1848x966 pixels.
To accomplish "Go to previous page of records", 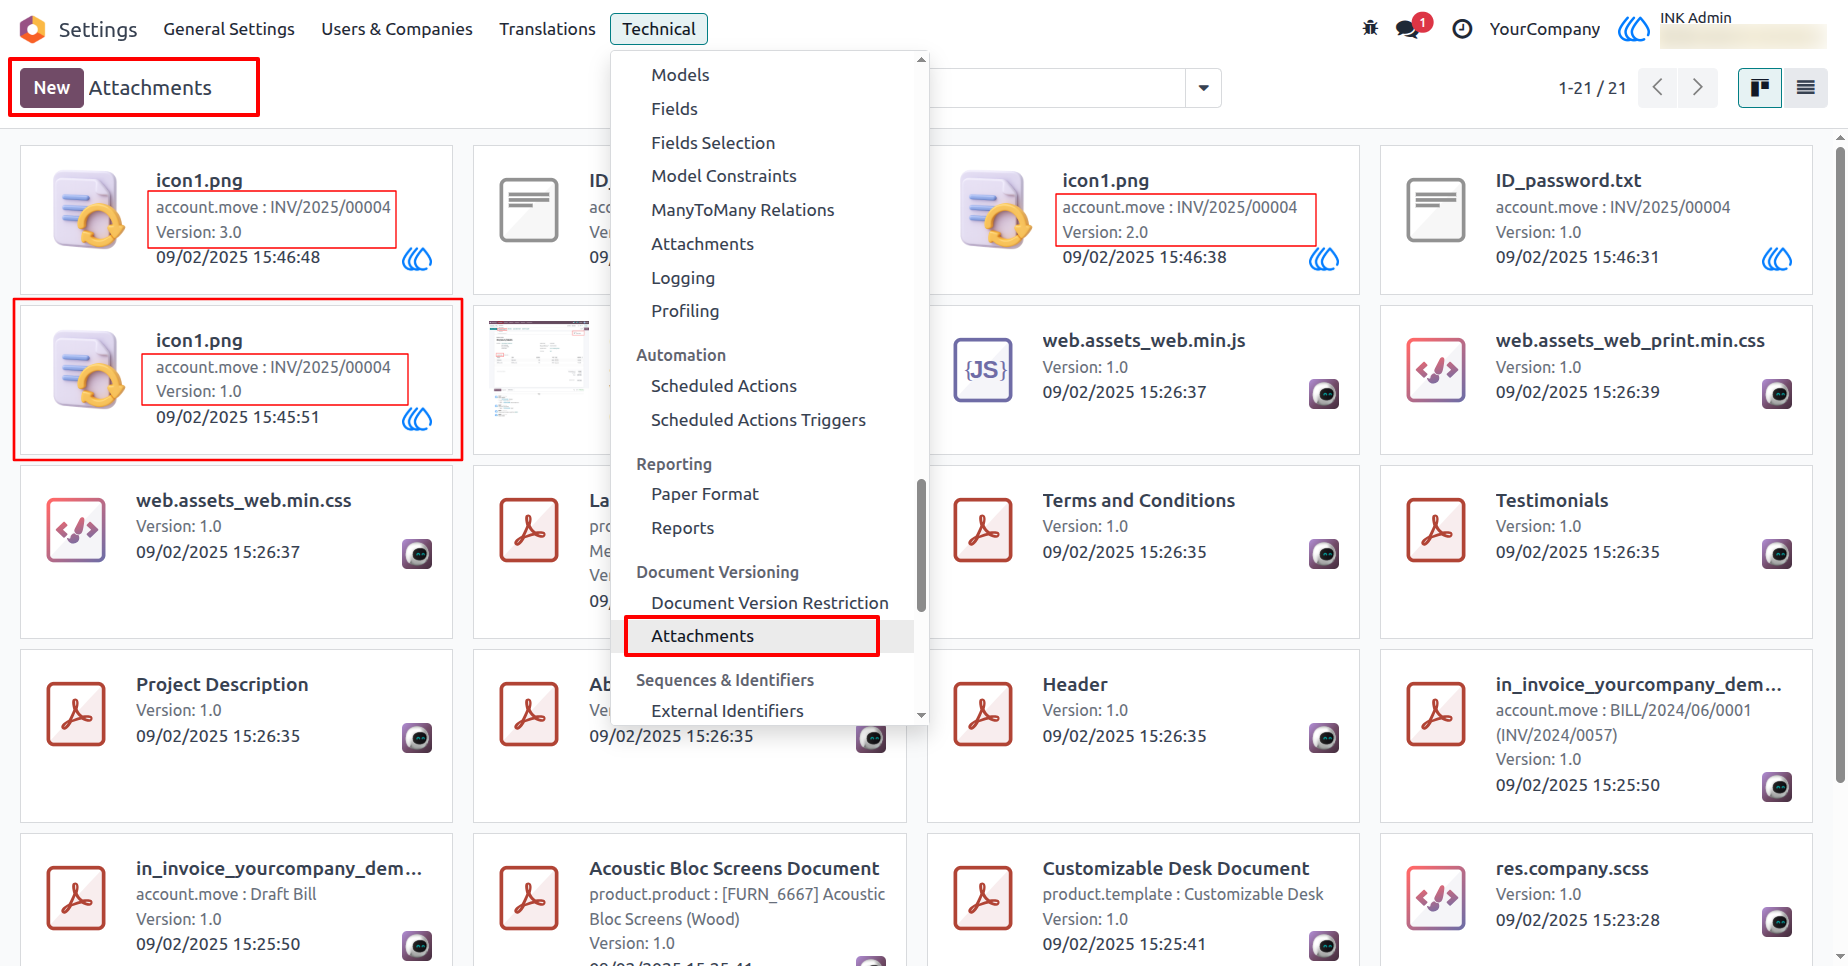I will coord(1658,88).
